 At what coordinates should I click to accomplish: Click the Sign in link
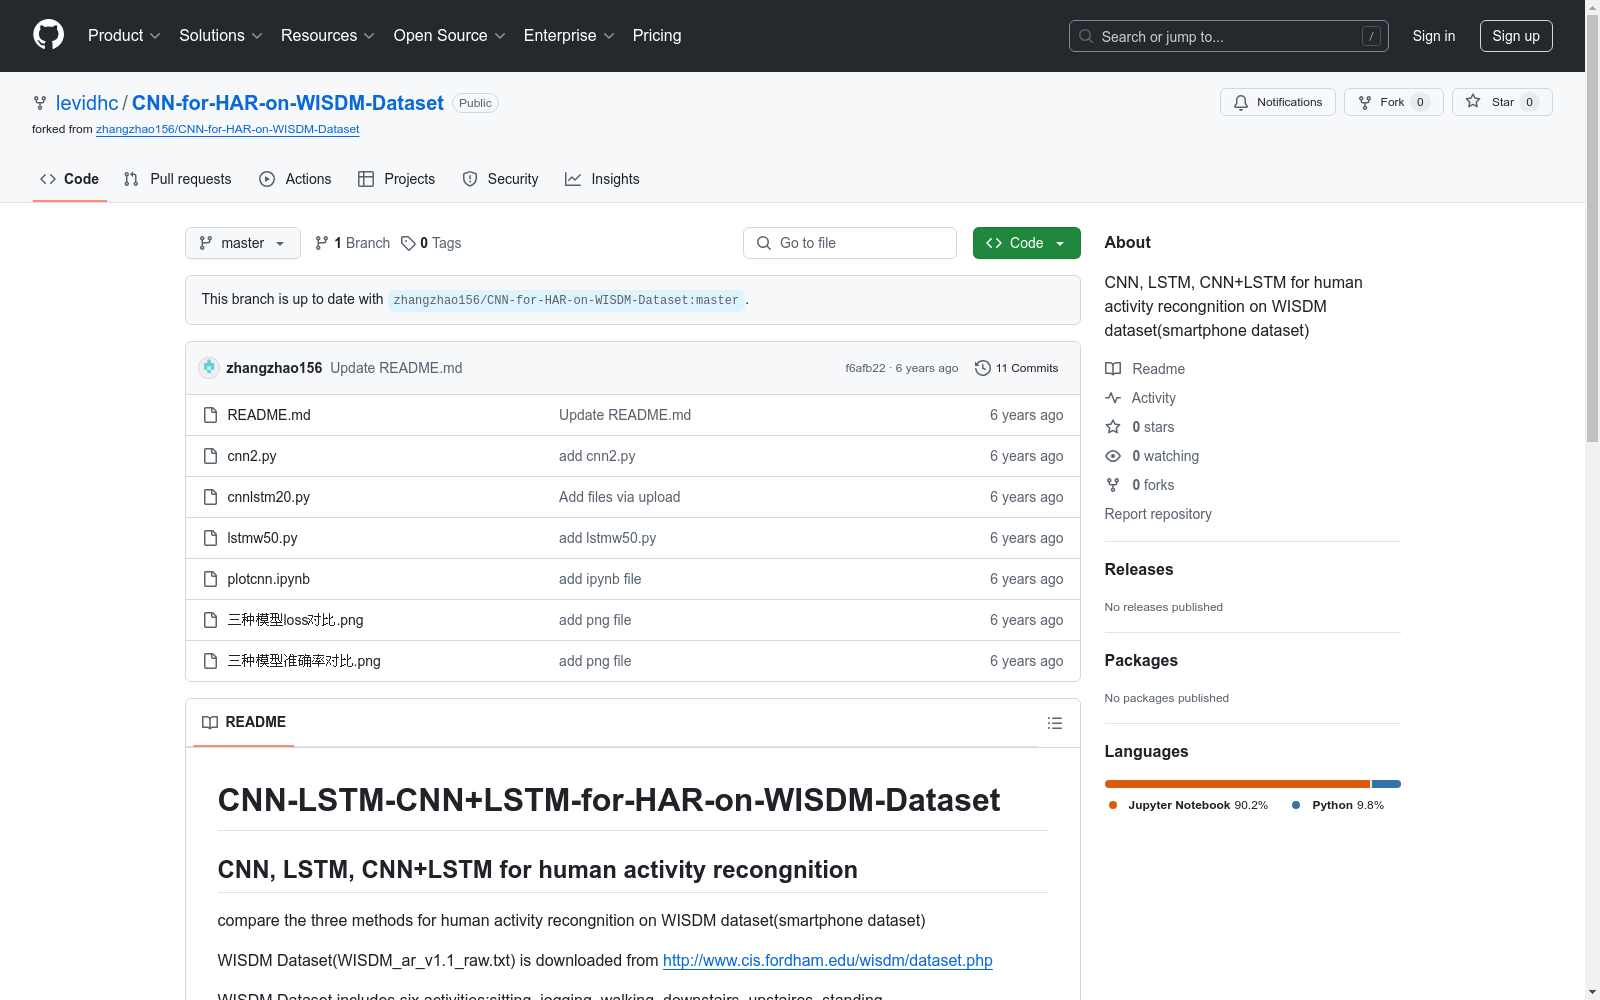point(1433,36)
